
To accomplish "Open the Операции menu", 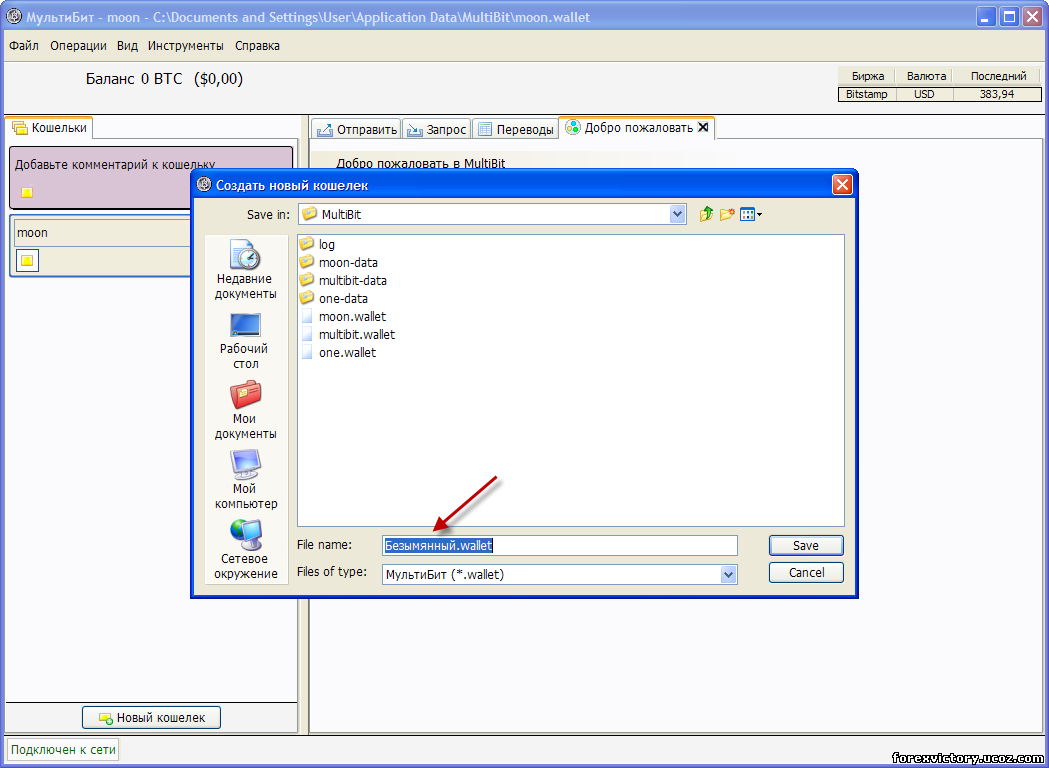I will [x=78, y=46].
